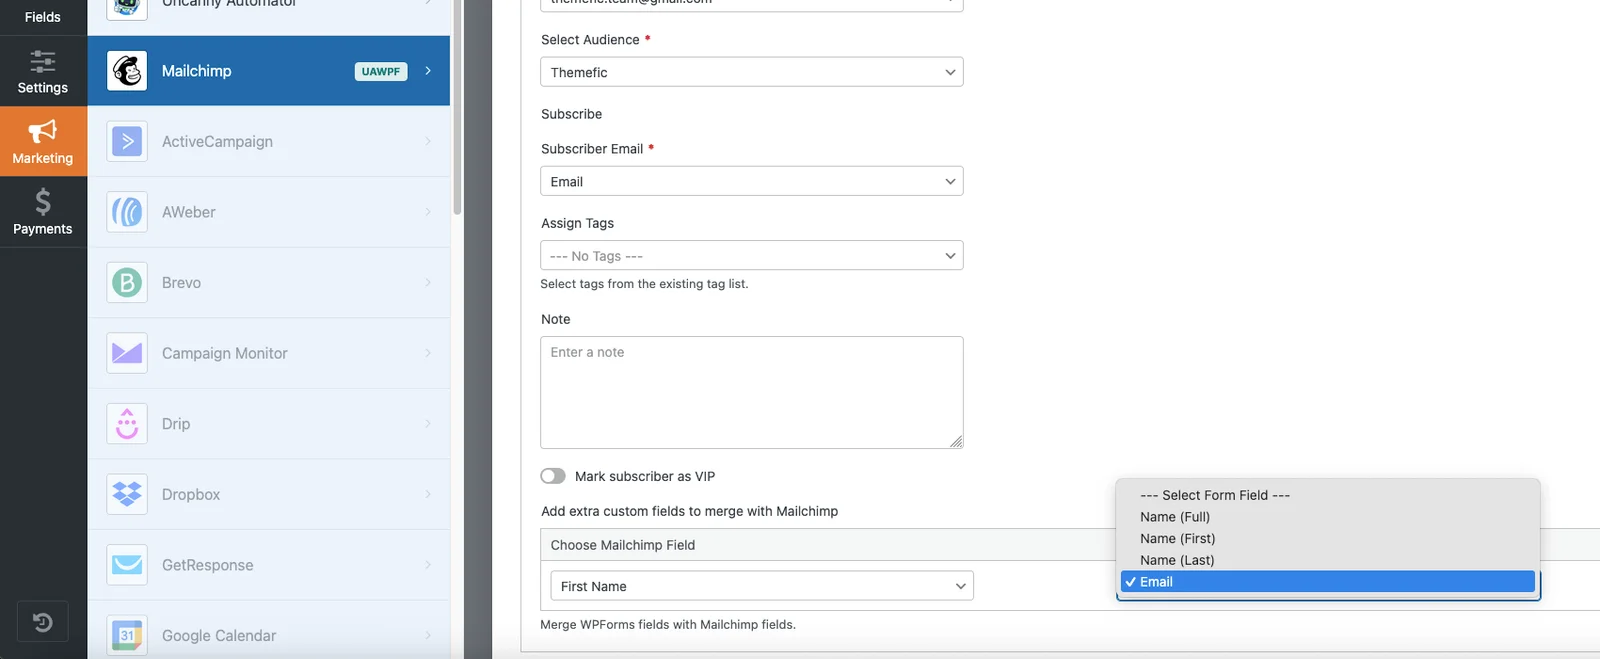Click the Drip smiley icon
The image size is (1600, 659).
[127, 424]
